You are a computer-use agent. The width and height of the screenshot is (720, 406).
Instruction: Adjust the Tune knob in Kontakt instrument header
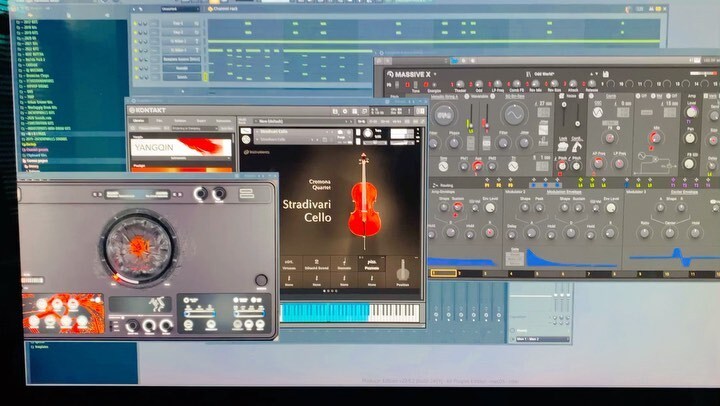[368, 133]
